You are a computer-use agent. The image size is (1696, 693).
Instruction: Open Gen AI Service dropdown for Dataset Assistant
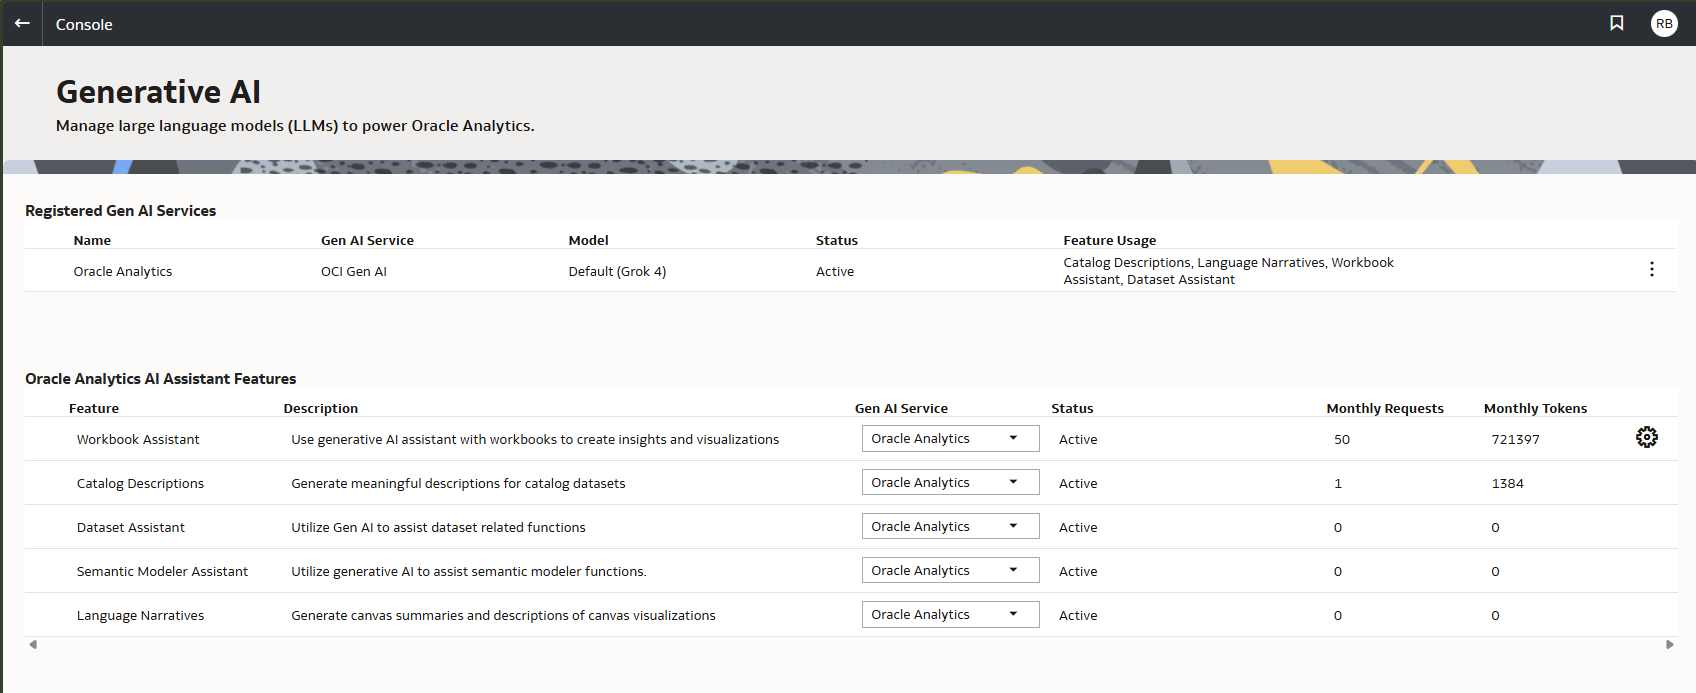[x=951, y=527]
